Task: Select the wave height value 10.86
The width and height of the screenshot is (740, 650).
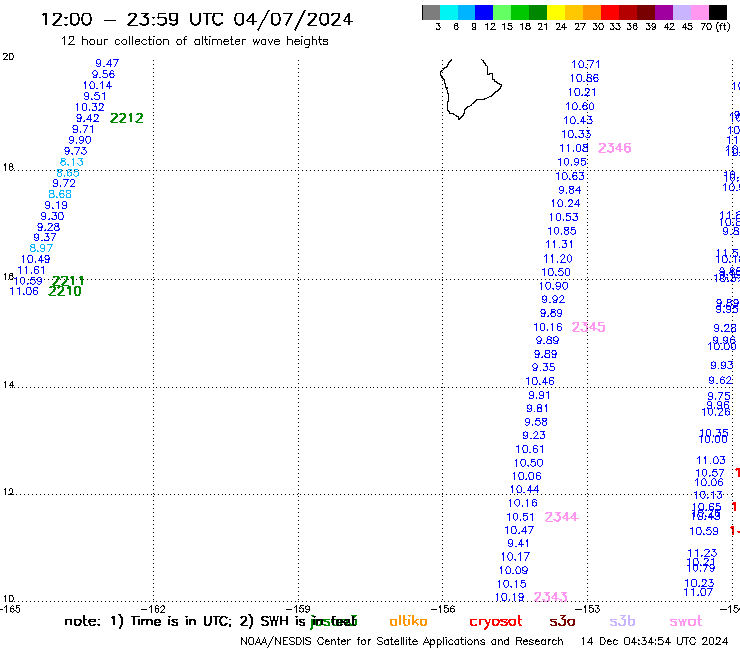Action: pos(584,78)
